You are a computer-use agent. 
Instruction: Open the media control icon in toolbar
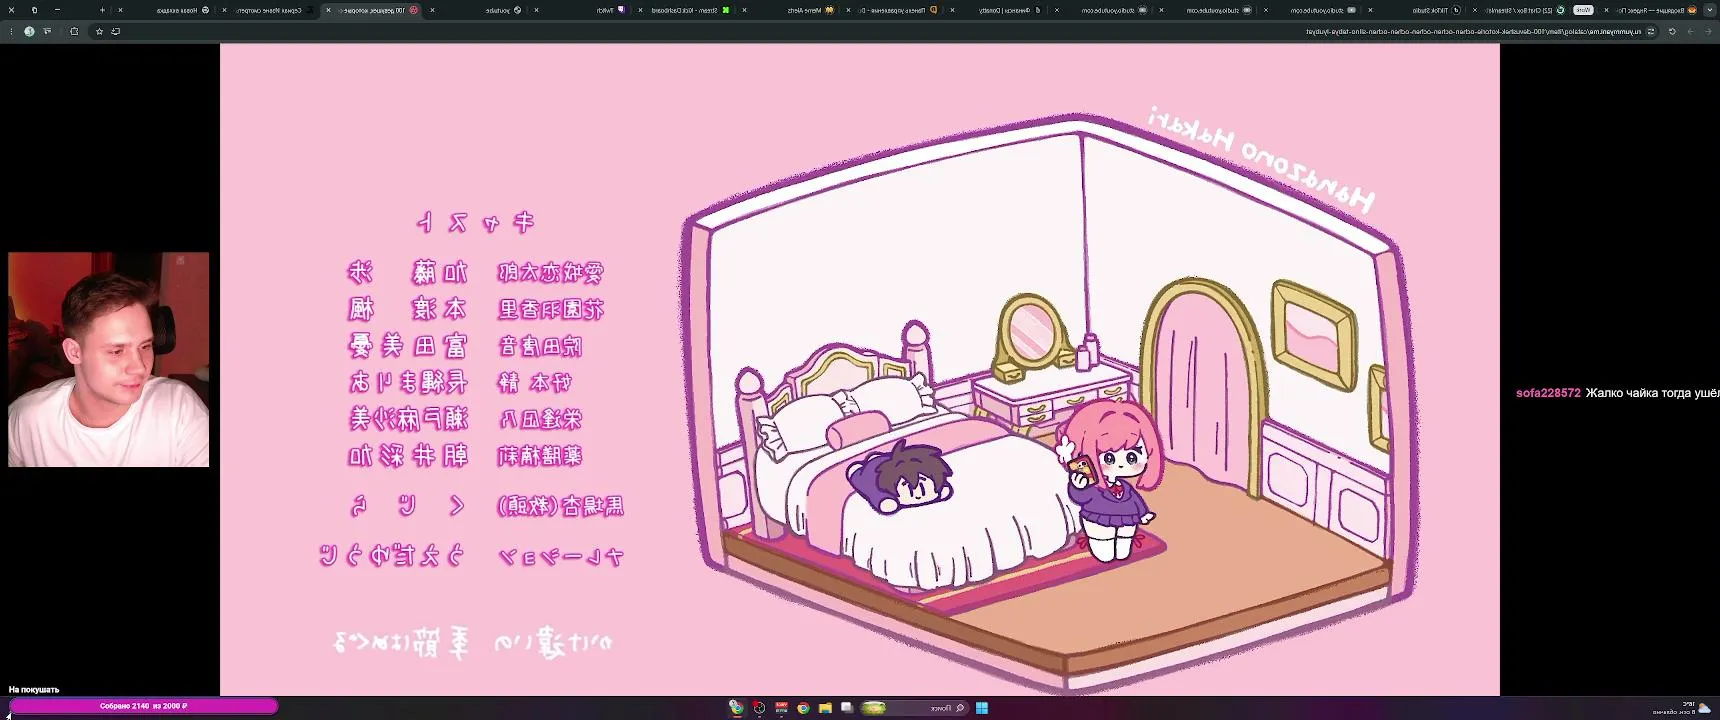coord(47,31)
